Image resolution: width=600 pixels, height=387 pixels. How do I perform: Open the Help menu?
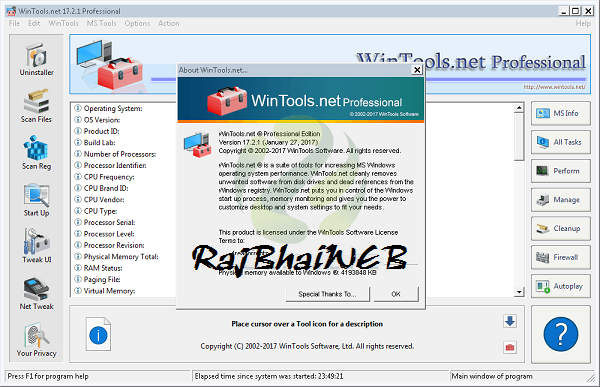pyautogui.click(x=583, y=23)
